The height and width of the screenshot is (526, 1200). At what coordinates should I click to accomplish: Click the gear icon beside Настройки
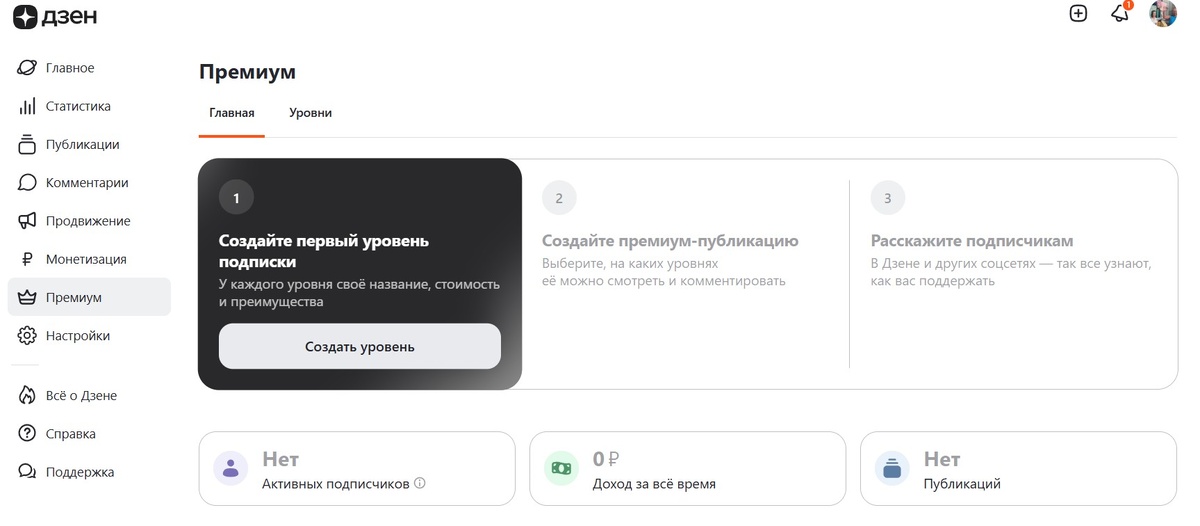tap(27, 336)
